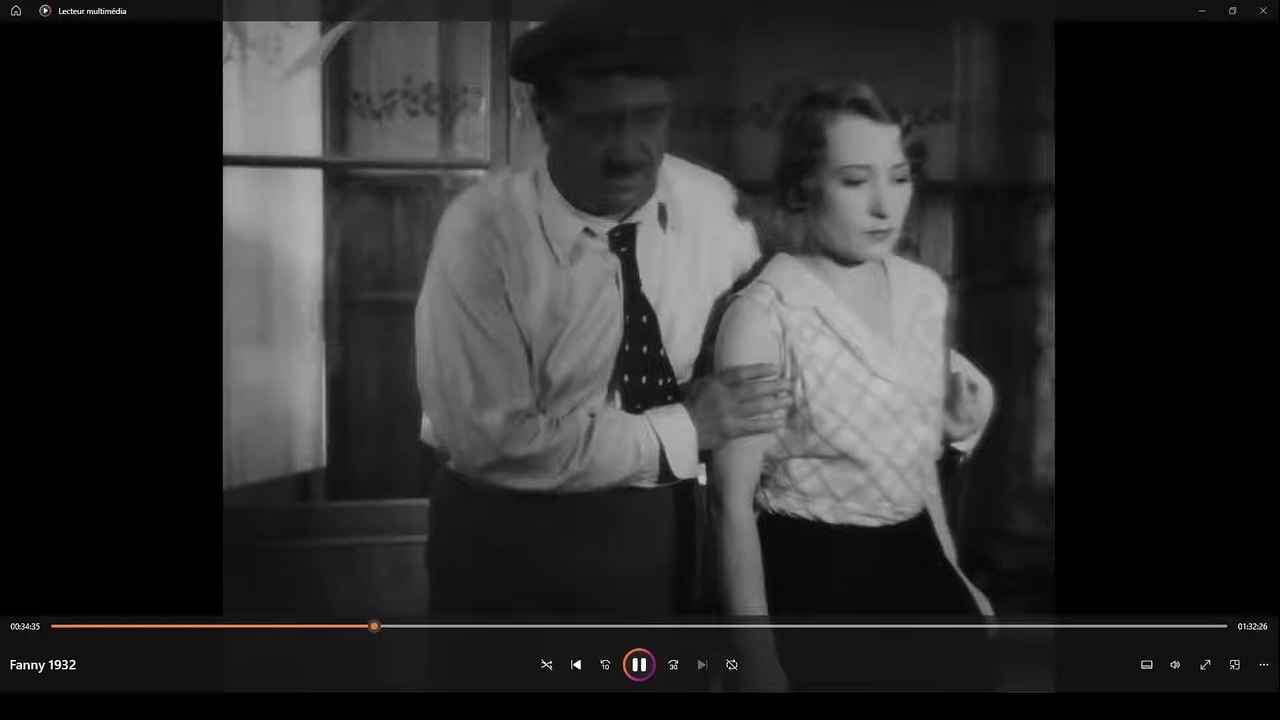Click the seek bar position thumb
Viewport: 1280px width, 720px height.
pyautogui.click(x=374, y=626)
